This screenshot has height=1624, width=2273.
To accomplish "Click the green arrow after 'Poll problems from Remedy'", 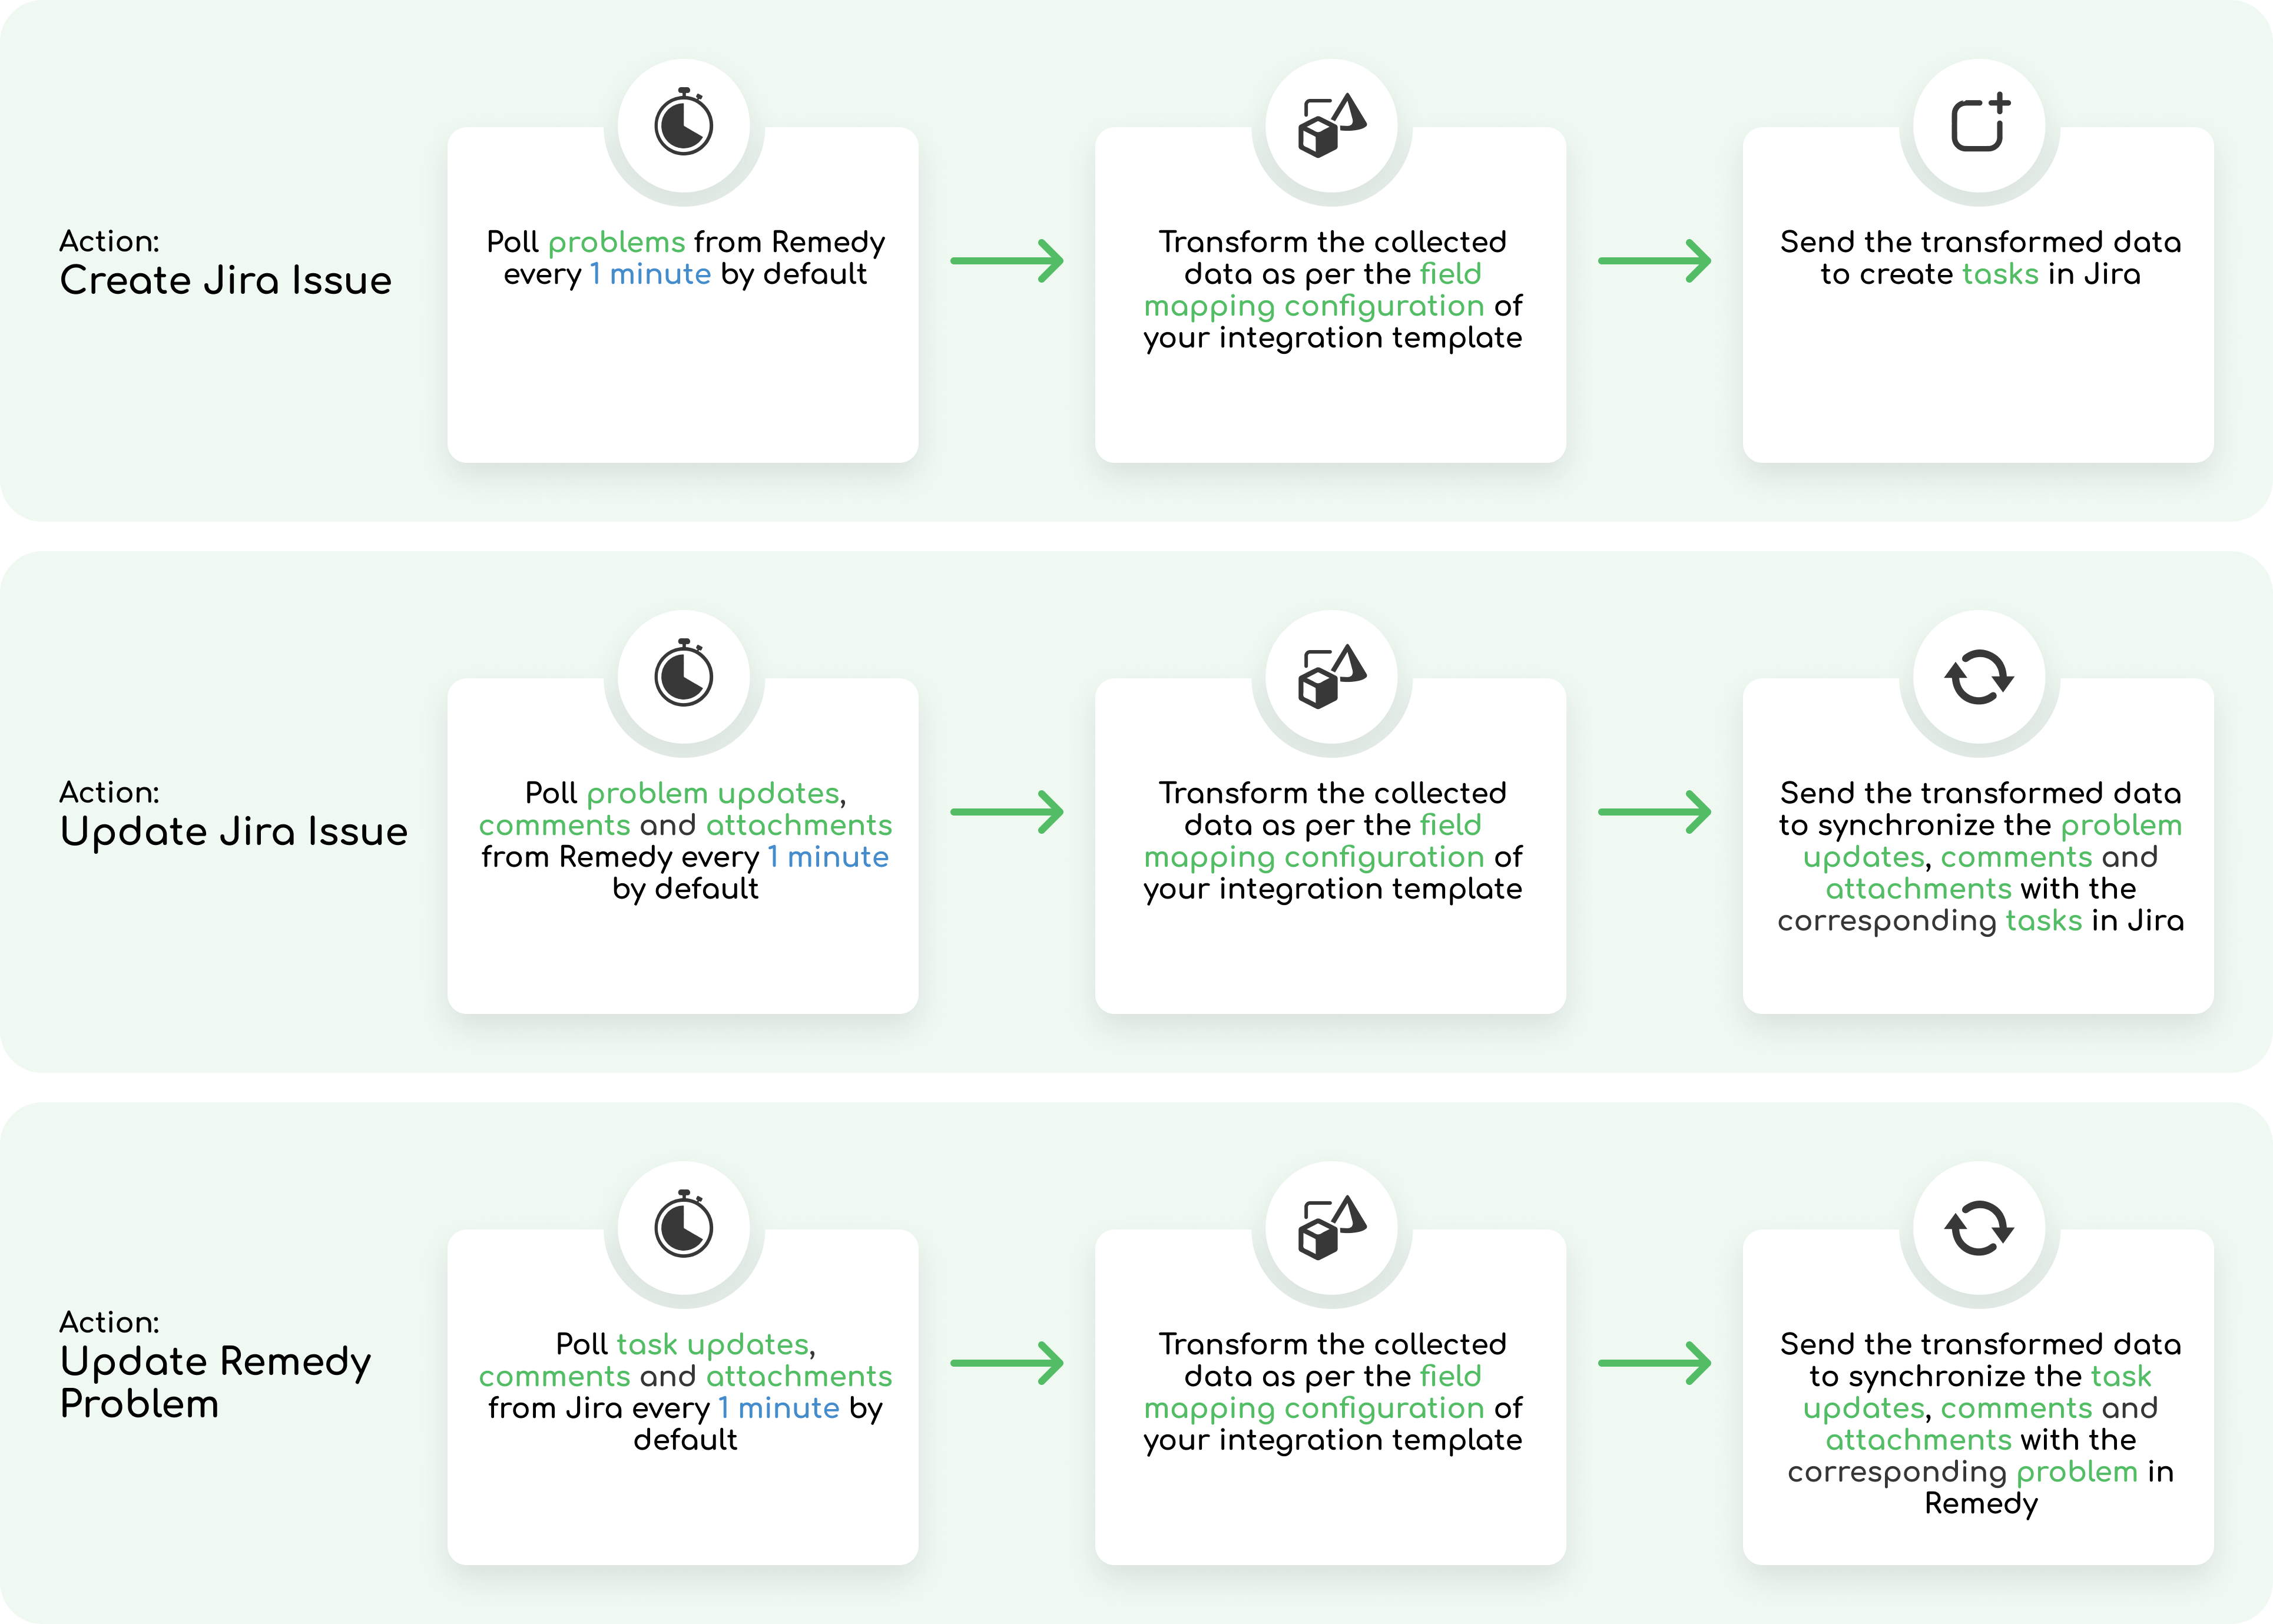I will [x=1006, y=261].
